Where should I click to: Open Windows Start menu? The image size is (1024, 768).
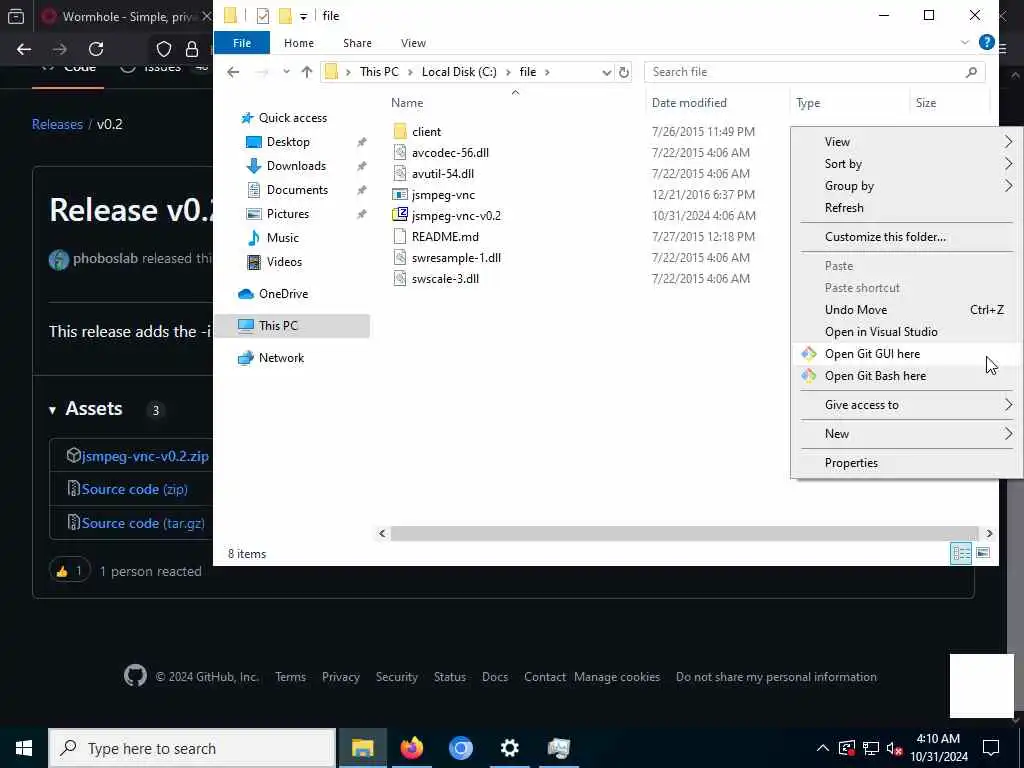click(x=24, y=748)
